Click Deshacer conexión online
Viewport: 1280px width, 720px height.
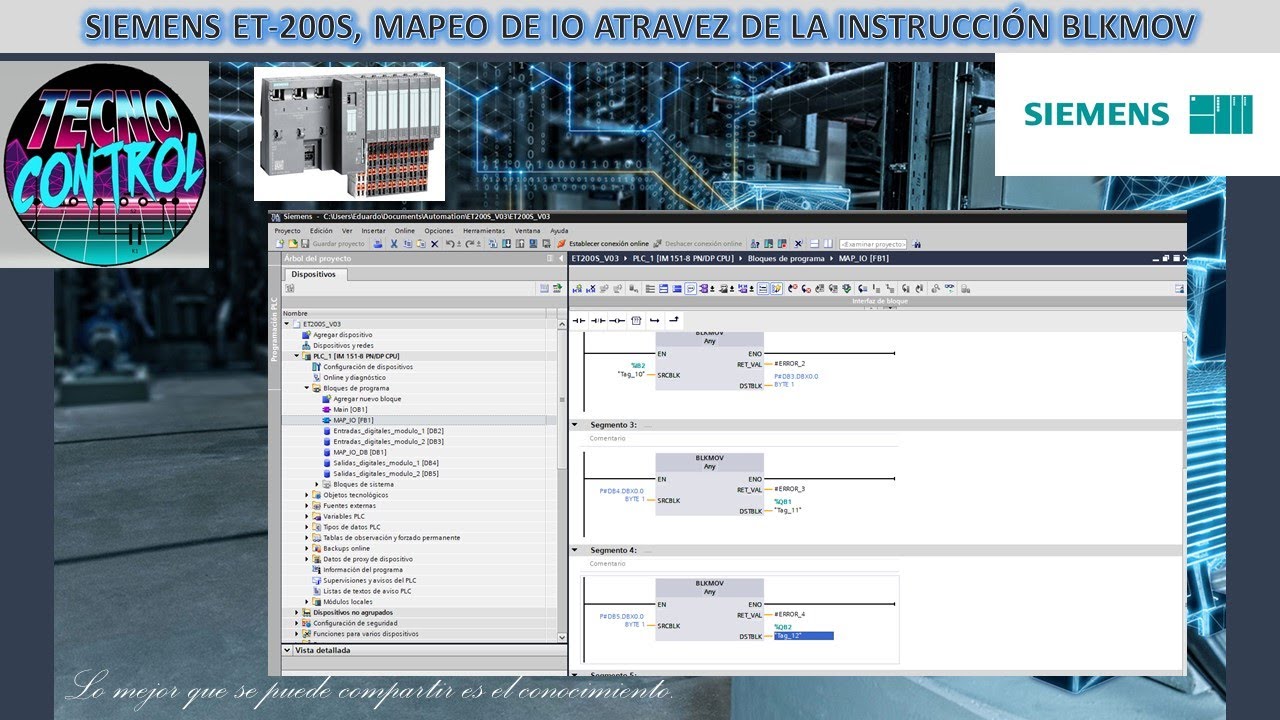697,243
